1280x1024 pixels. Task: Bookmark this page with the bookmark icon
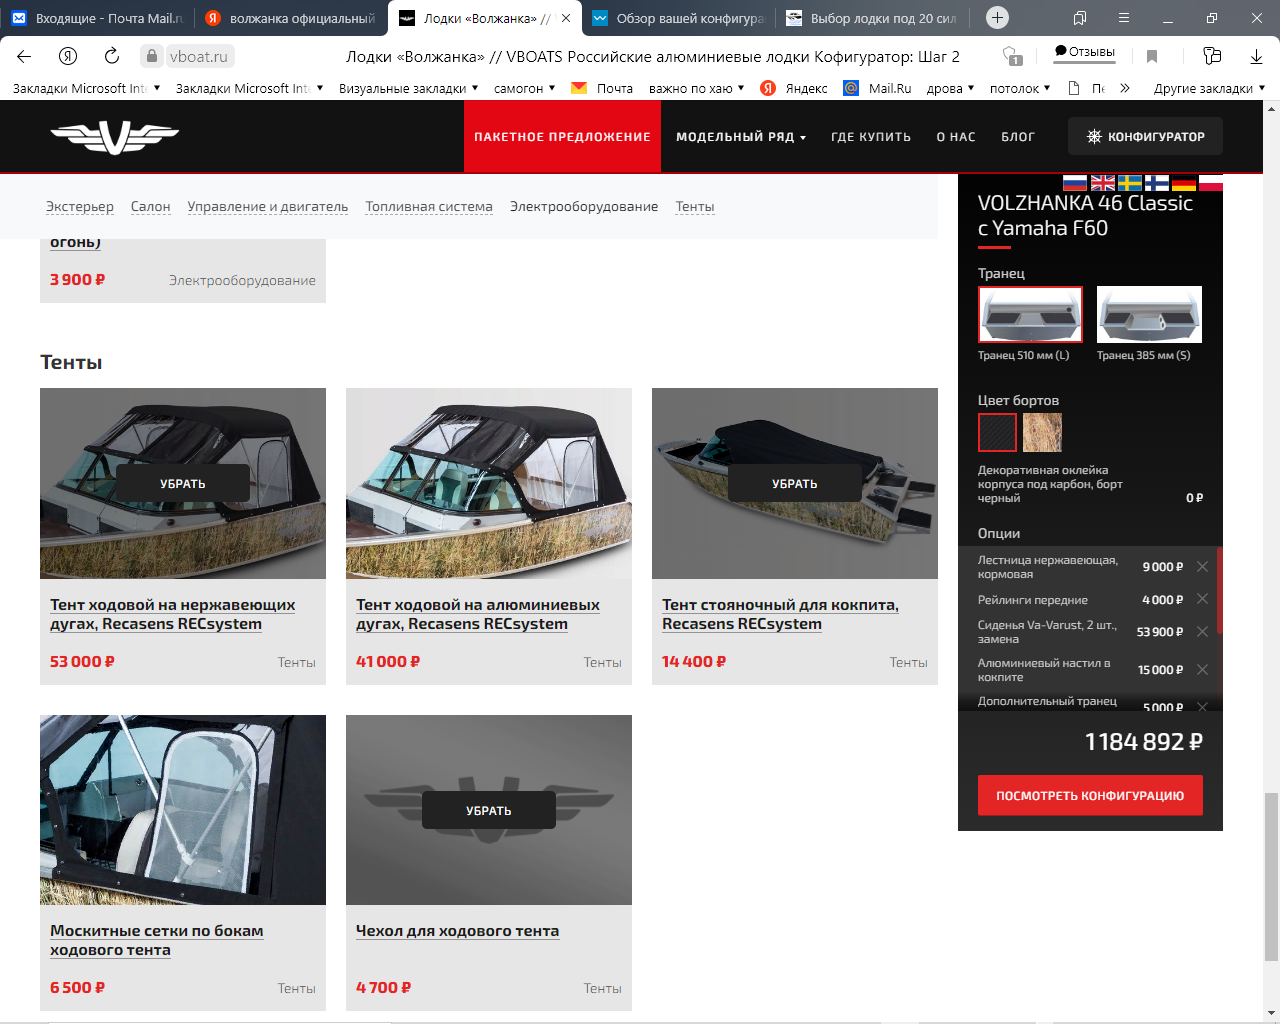(1152, 56)
